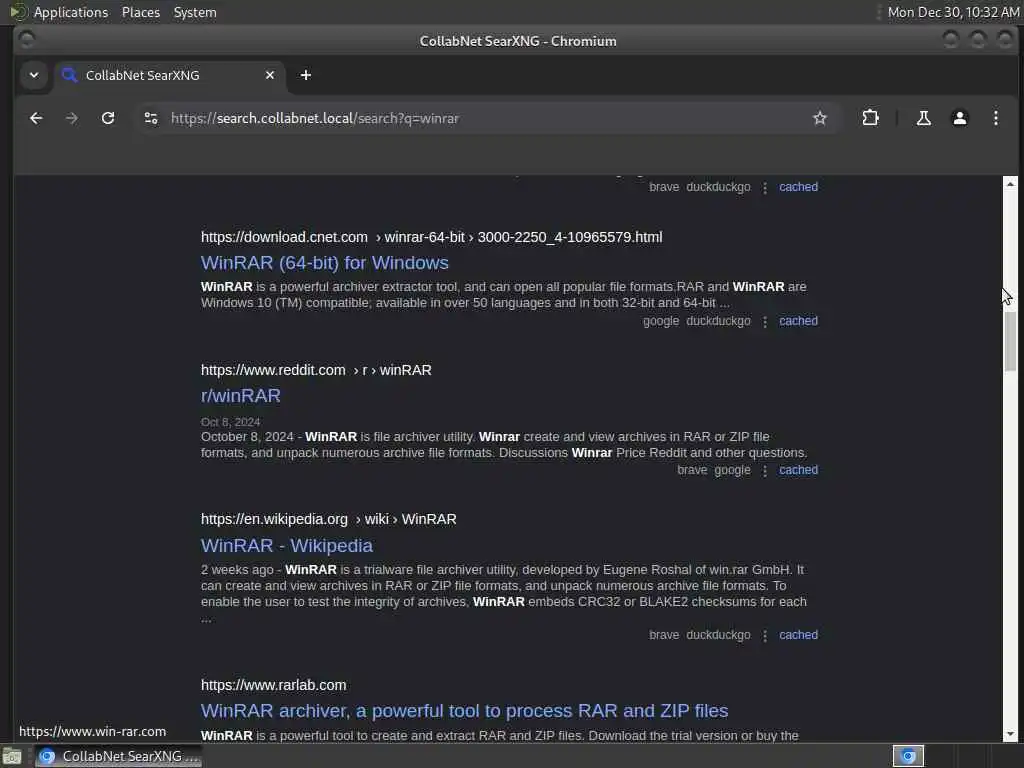Expand the tab search dropdown arrow
1024x768 pixels.
(34, 75)
